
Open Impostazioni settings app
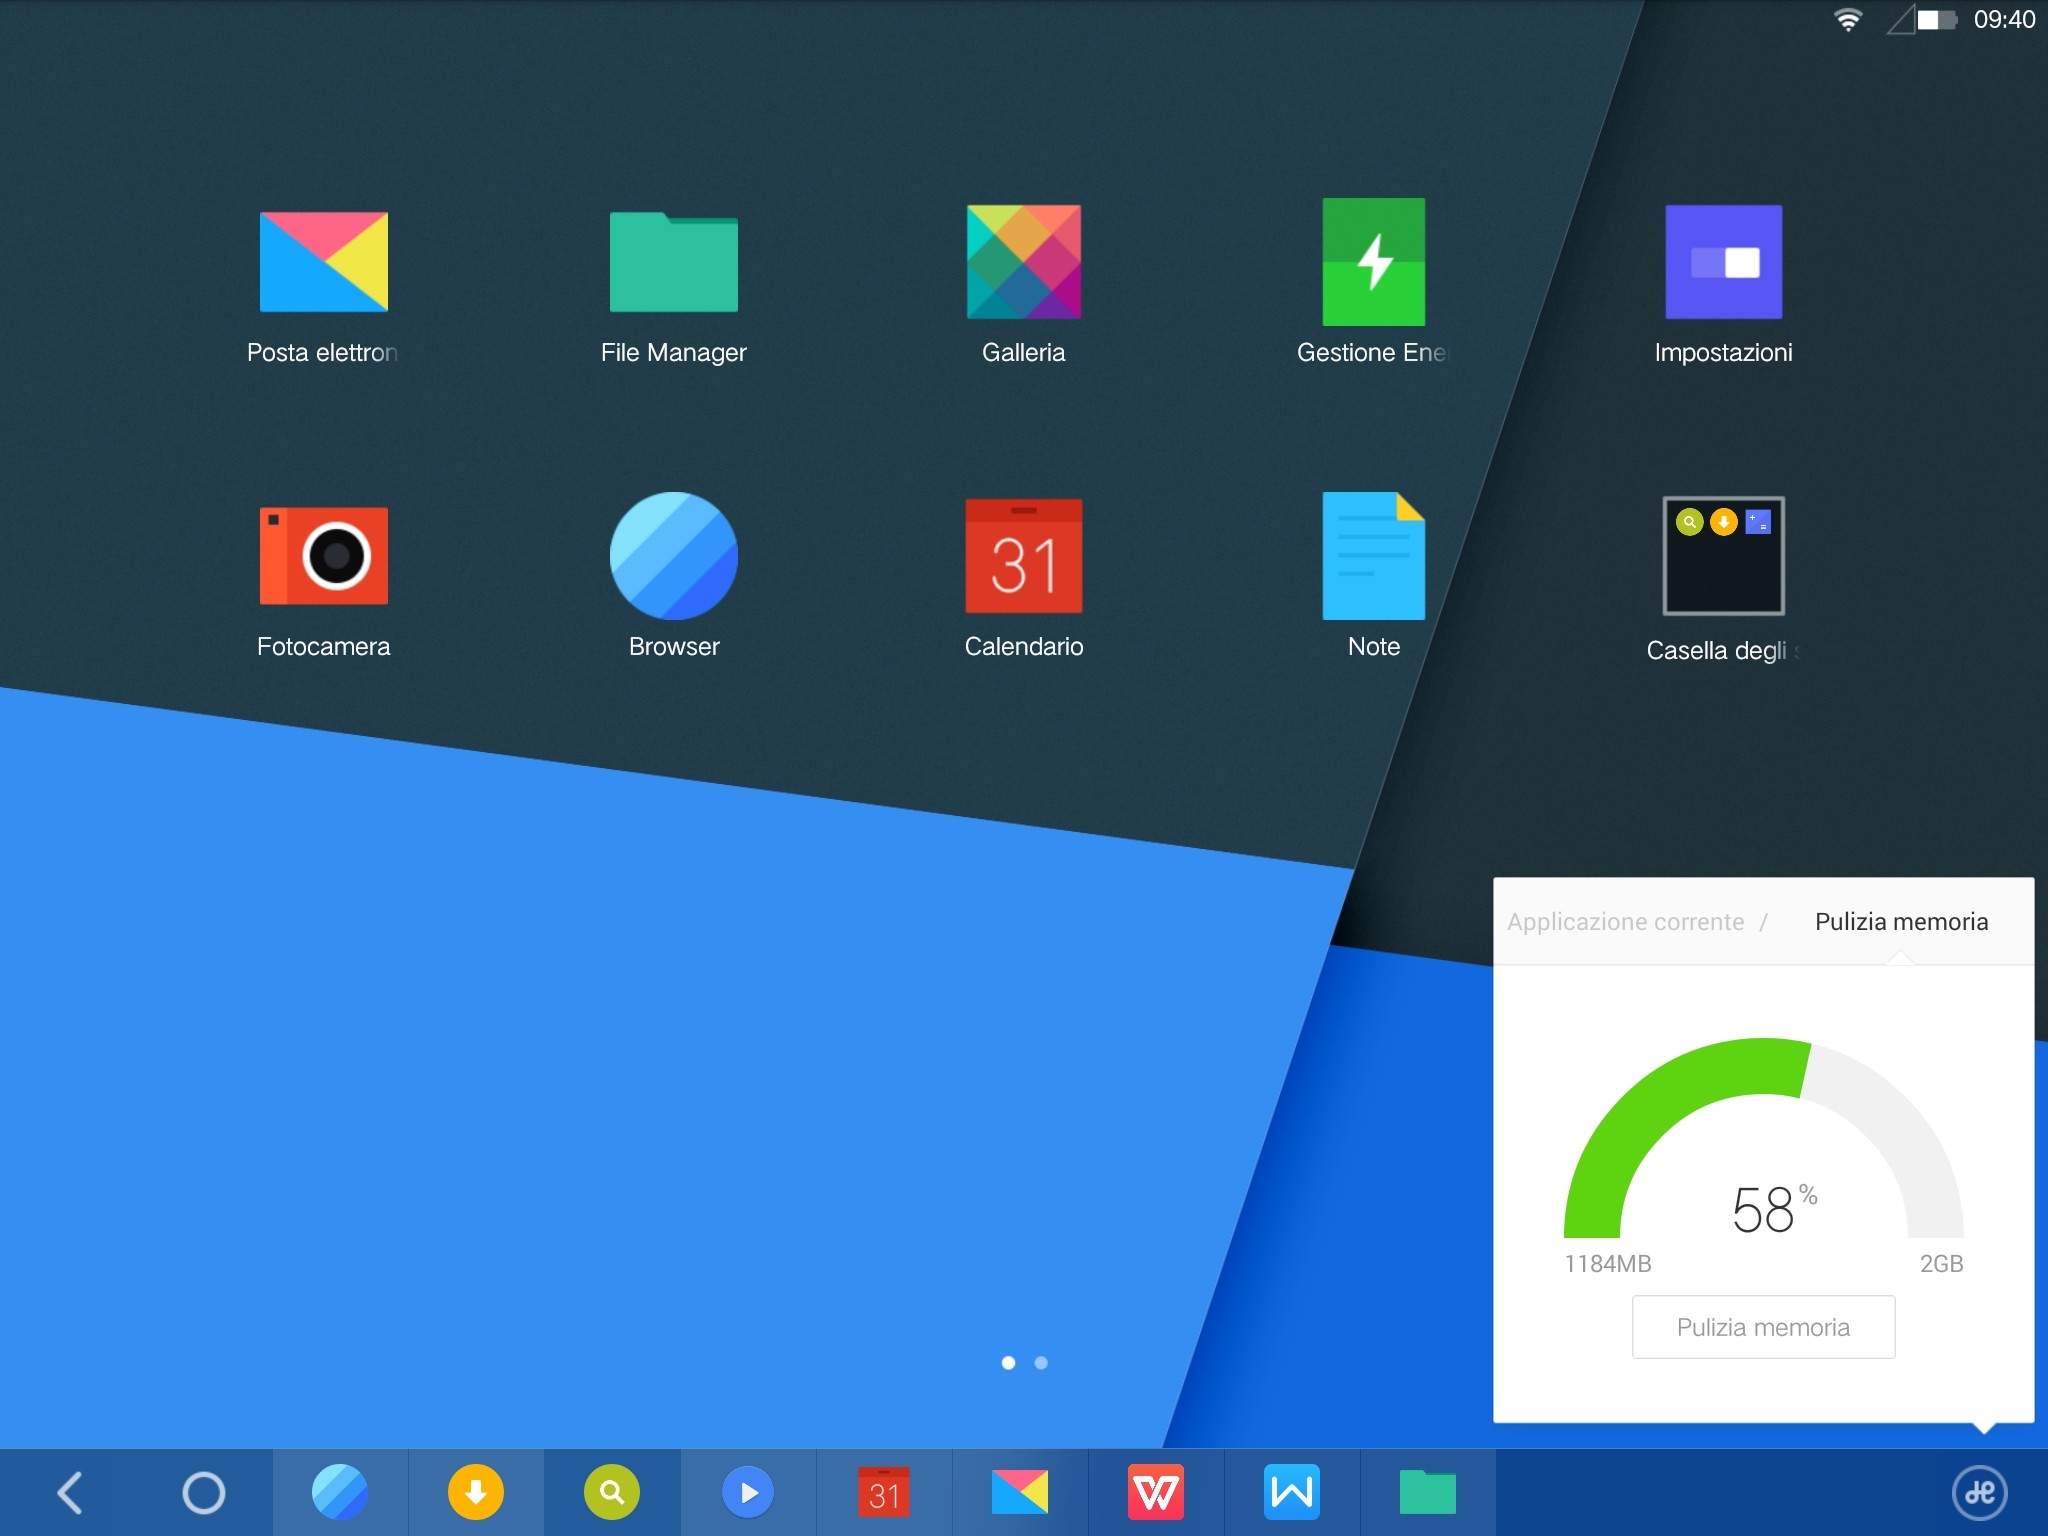[x=1723, y=262]
